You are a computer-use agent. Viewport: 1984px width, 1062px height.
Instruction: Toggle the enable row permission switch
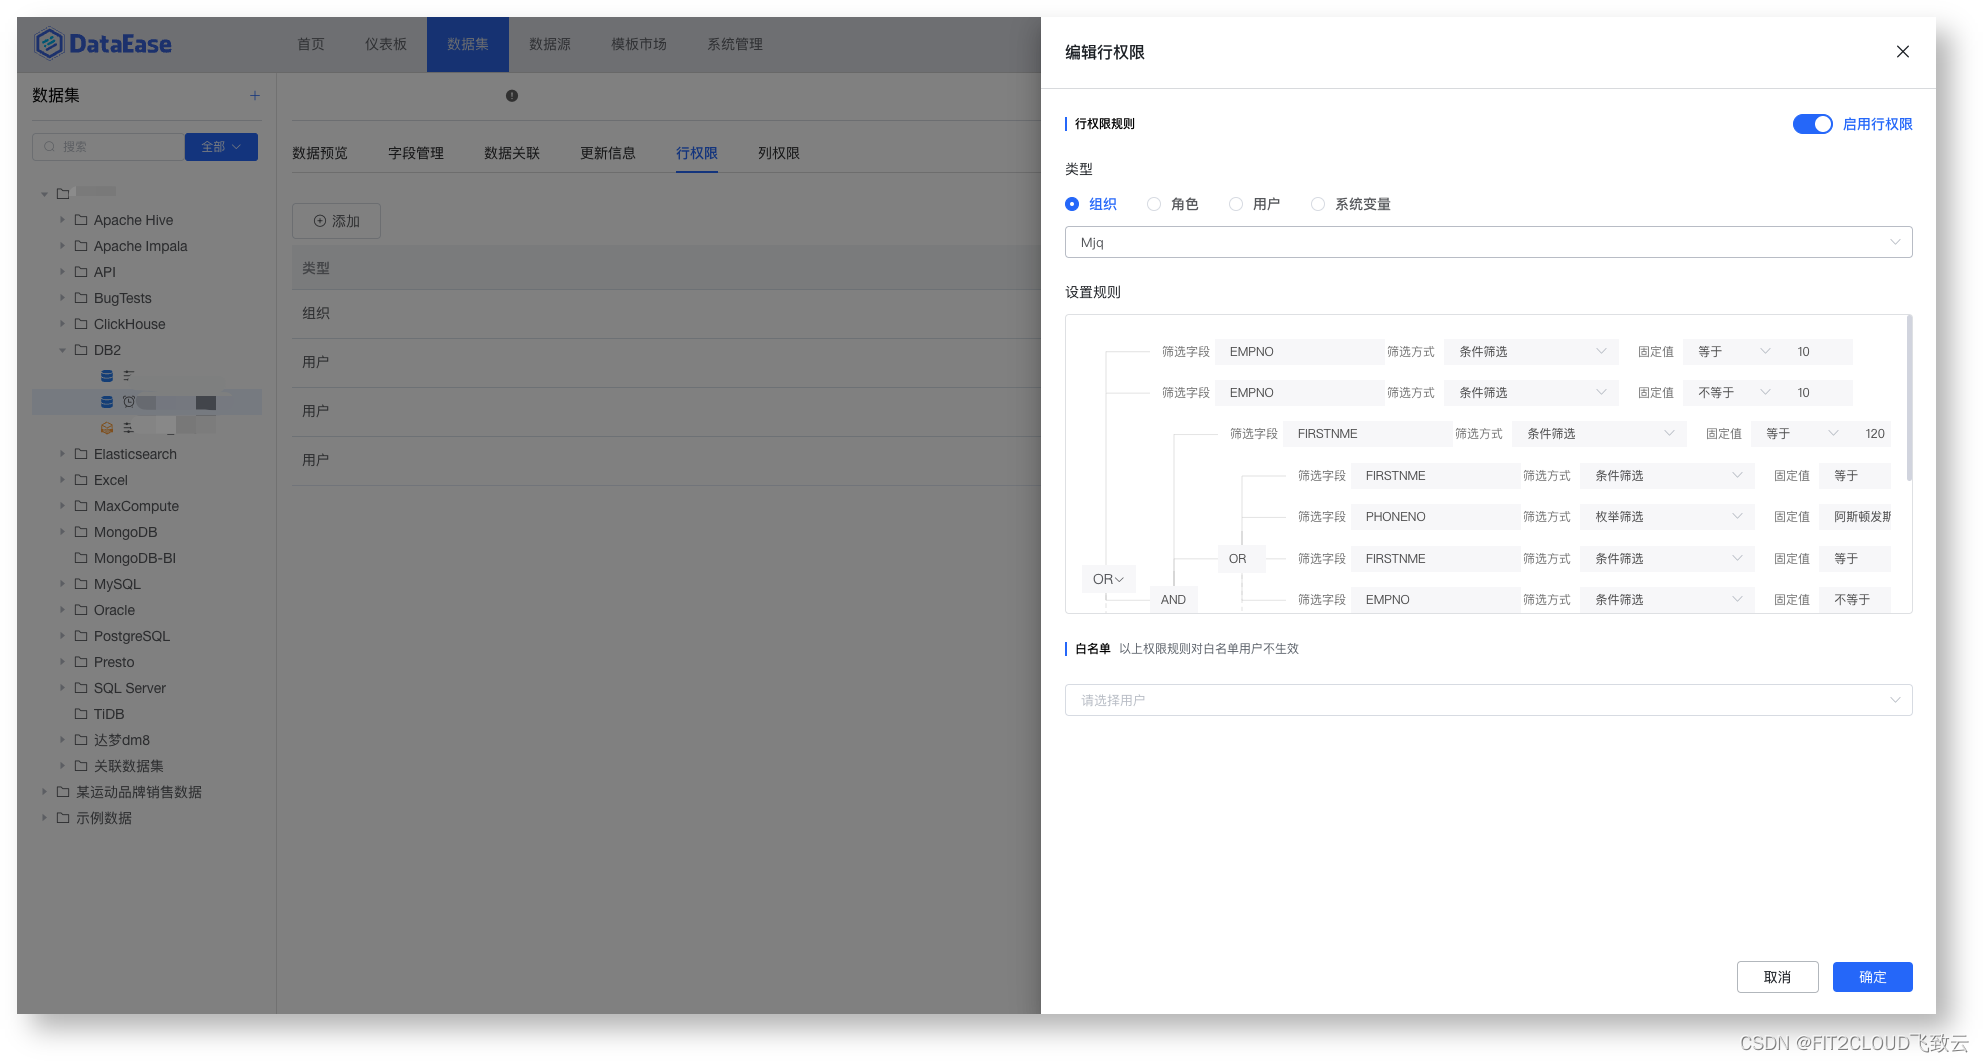click(x=1812, y=124)
